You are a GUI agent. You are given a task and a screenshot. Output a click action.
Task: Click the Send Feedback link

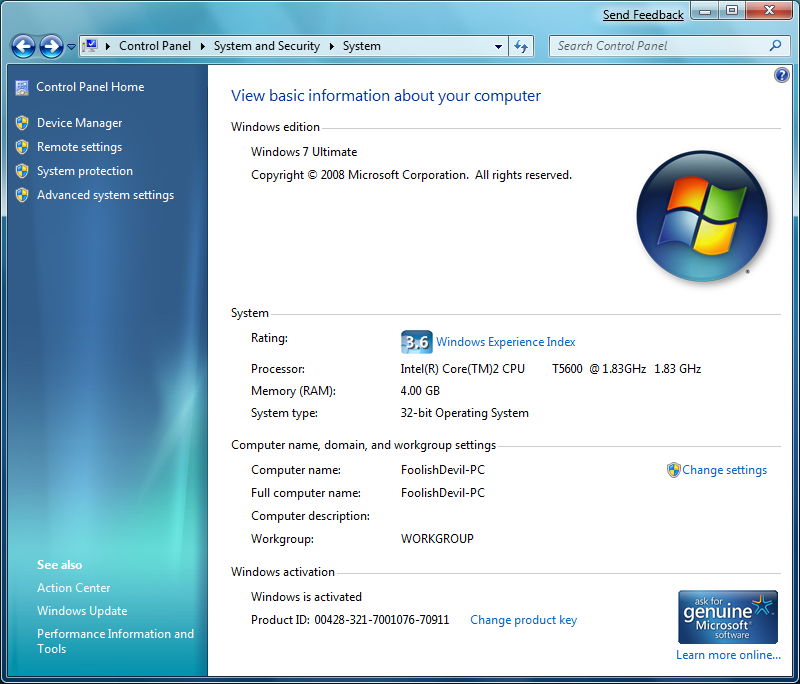point(643,15)
